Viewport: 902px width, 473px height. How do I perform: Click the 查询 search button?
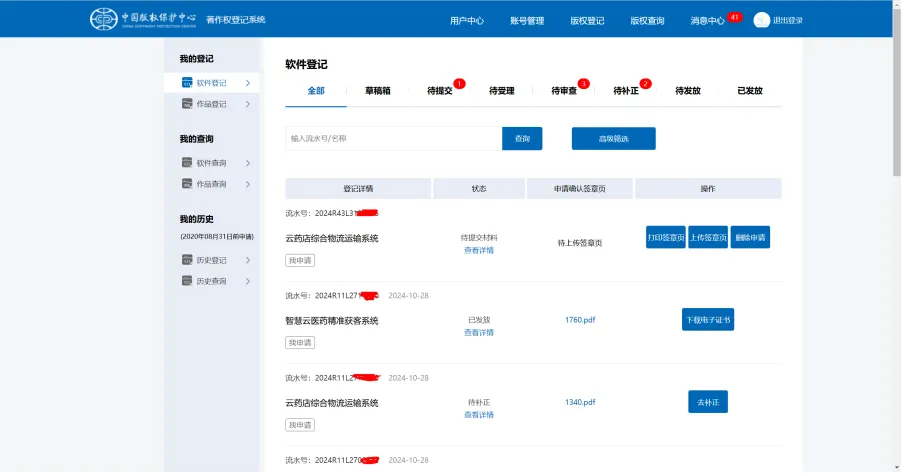pos(522,139)
